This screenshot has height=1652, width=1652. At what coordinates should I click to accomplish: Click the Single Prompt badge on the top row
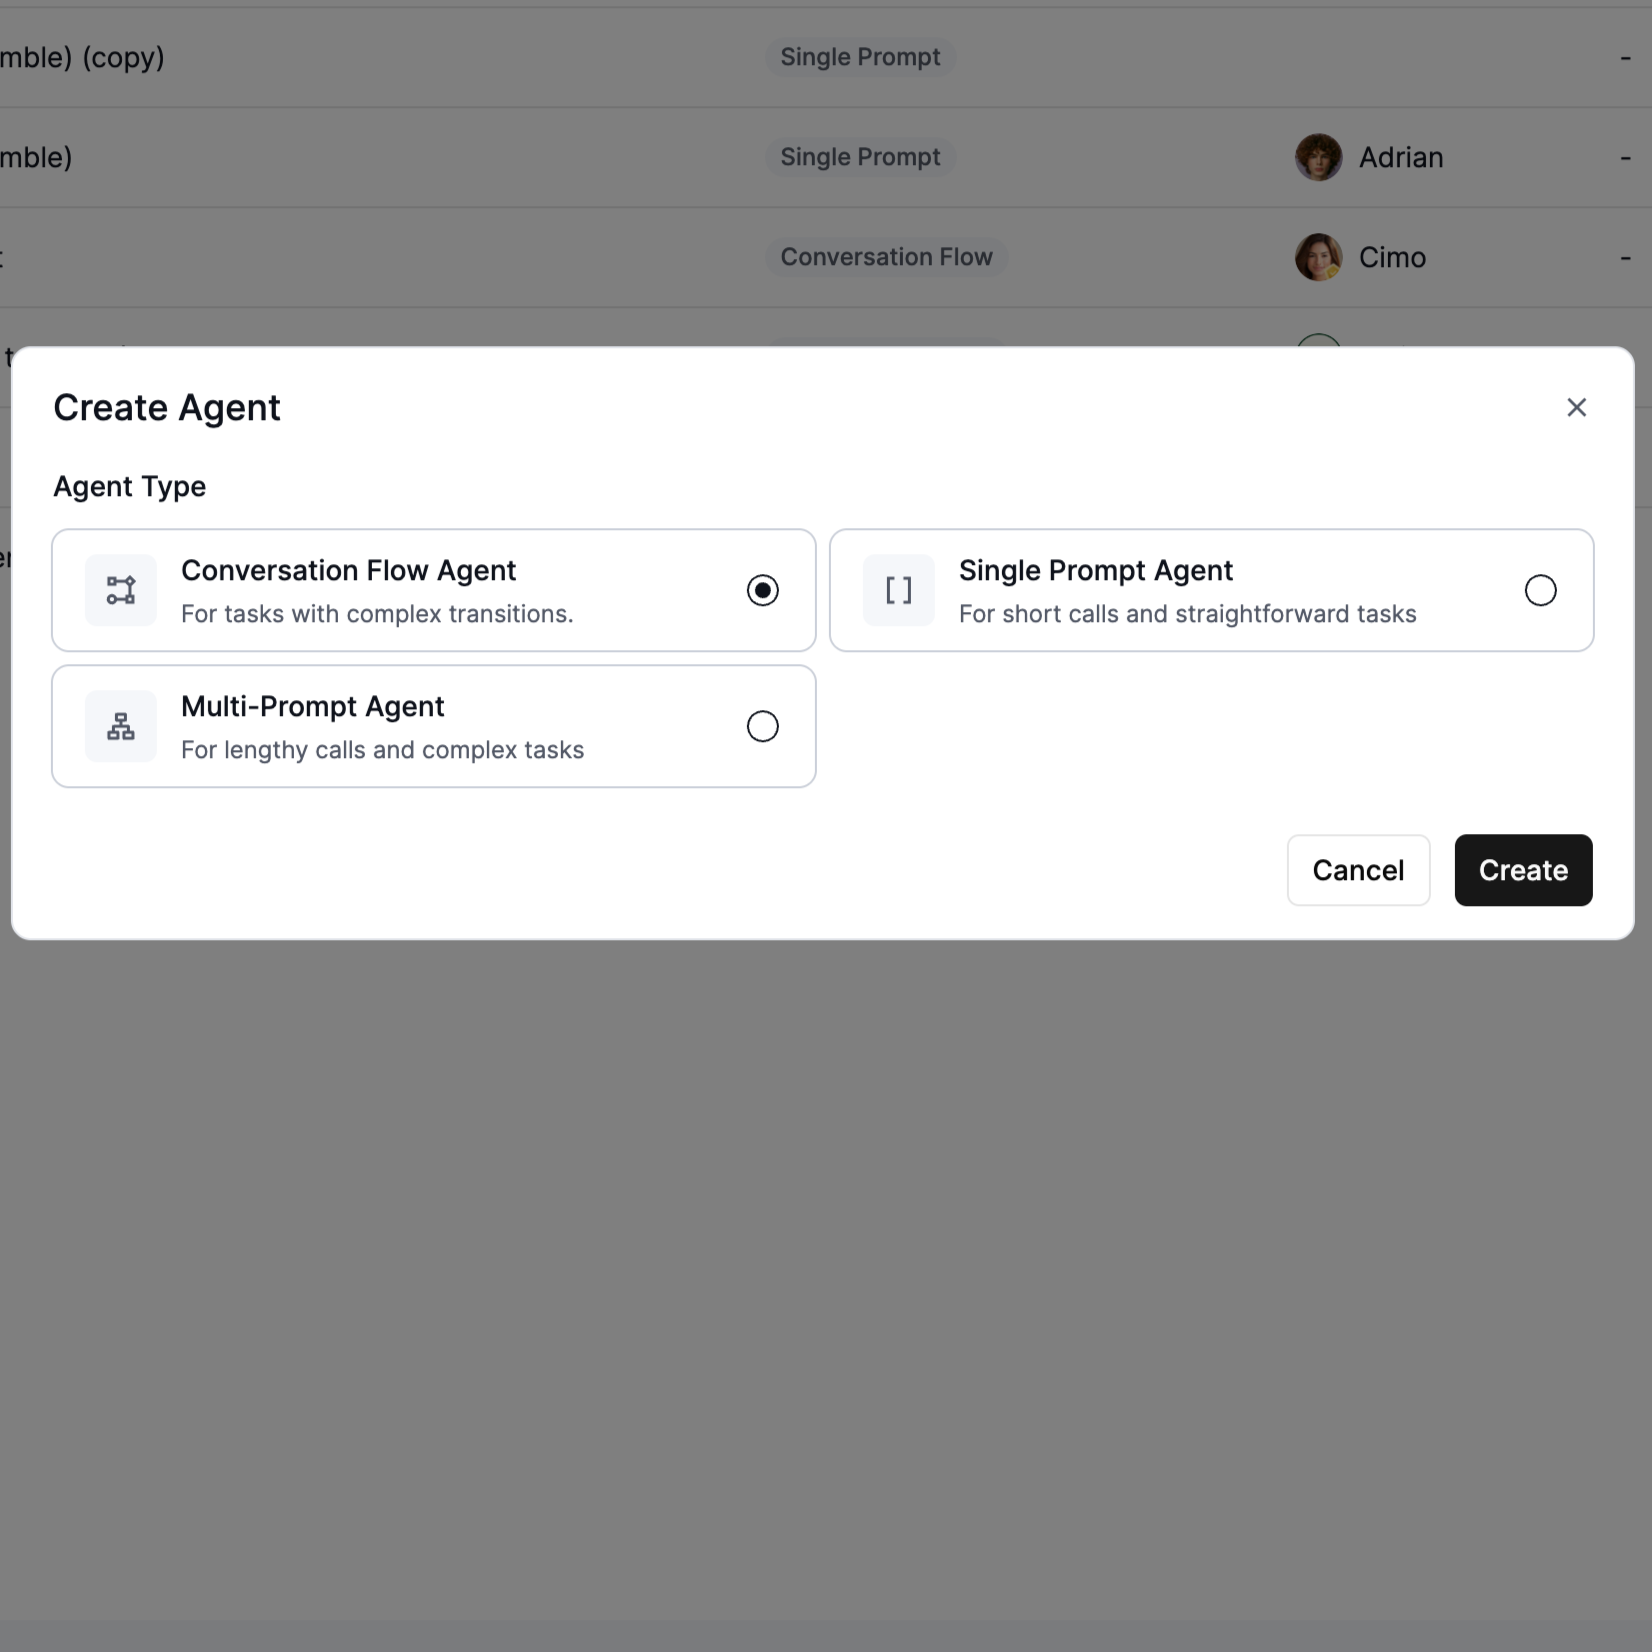point(860,57)
